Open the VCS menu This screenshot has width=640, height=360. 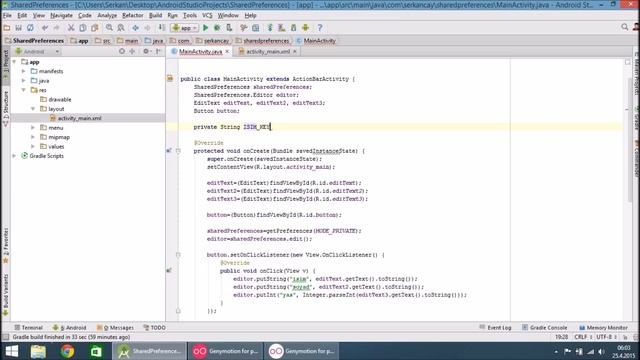207,16
